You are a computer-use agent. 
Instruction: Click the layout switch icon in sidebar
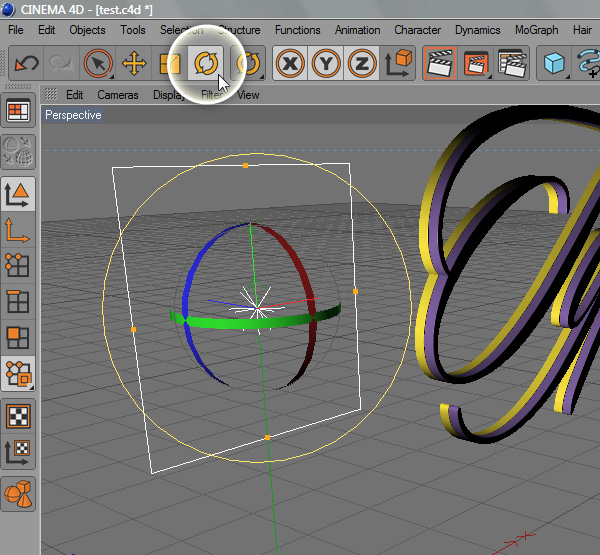click(x=18, y=112)
